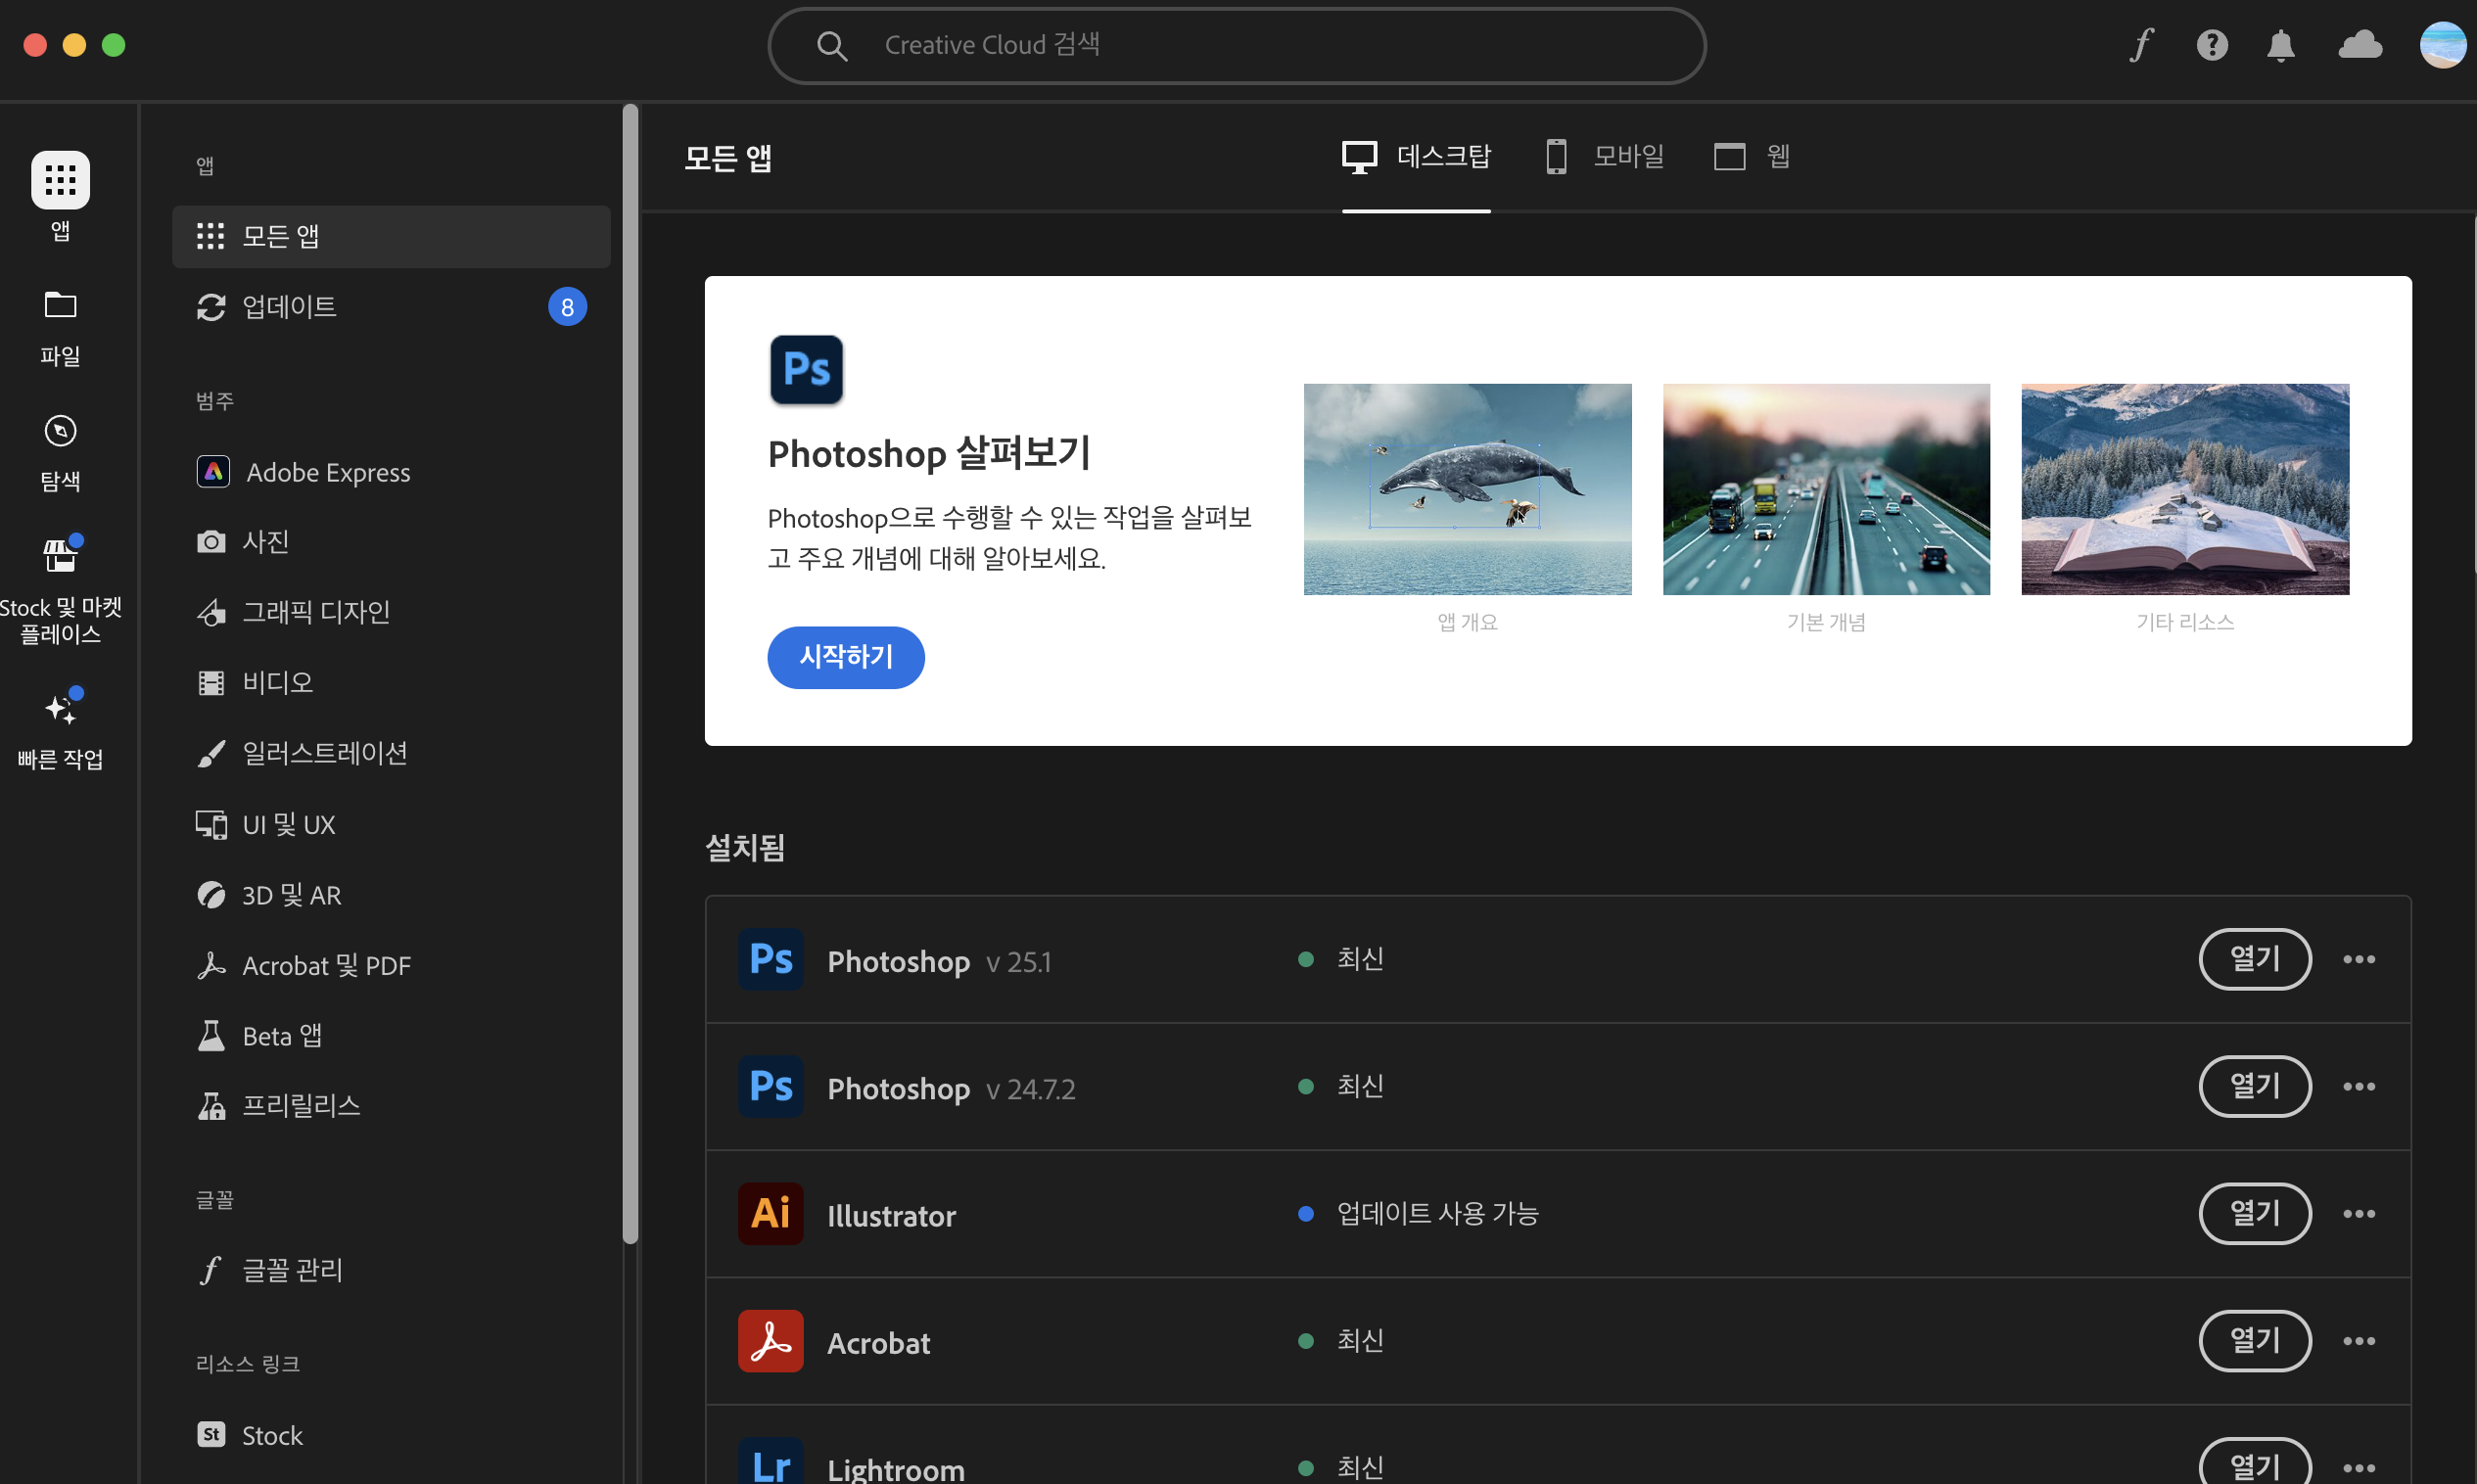Click the v 24.7.2 version label
Screen dimensions: 2477x1484
pyautogui.click(x=1031, y=1089)
